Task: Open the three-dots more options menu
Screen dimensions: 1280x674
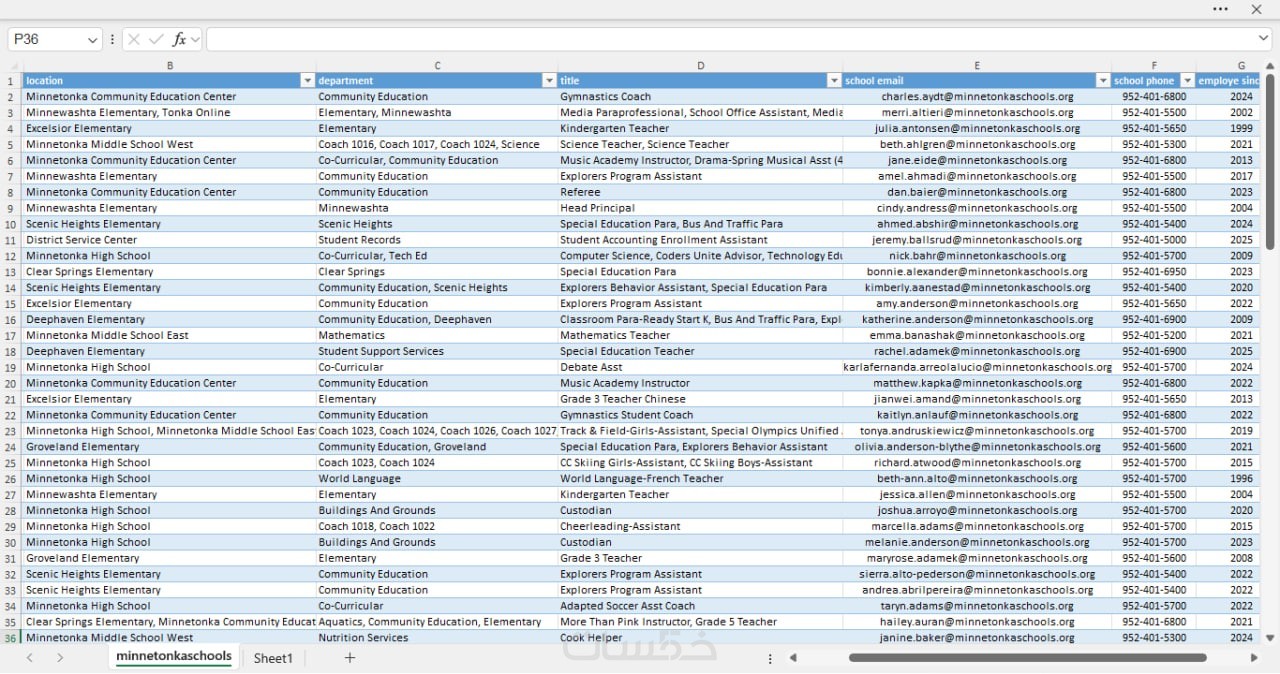Action: point(1220,9)
